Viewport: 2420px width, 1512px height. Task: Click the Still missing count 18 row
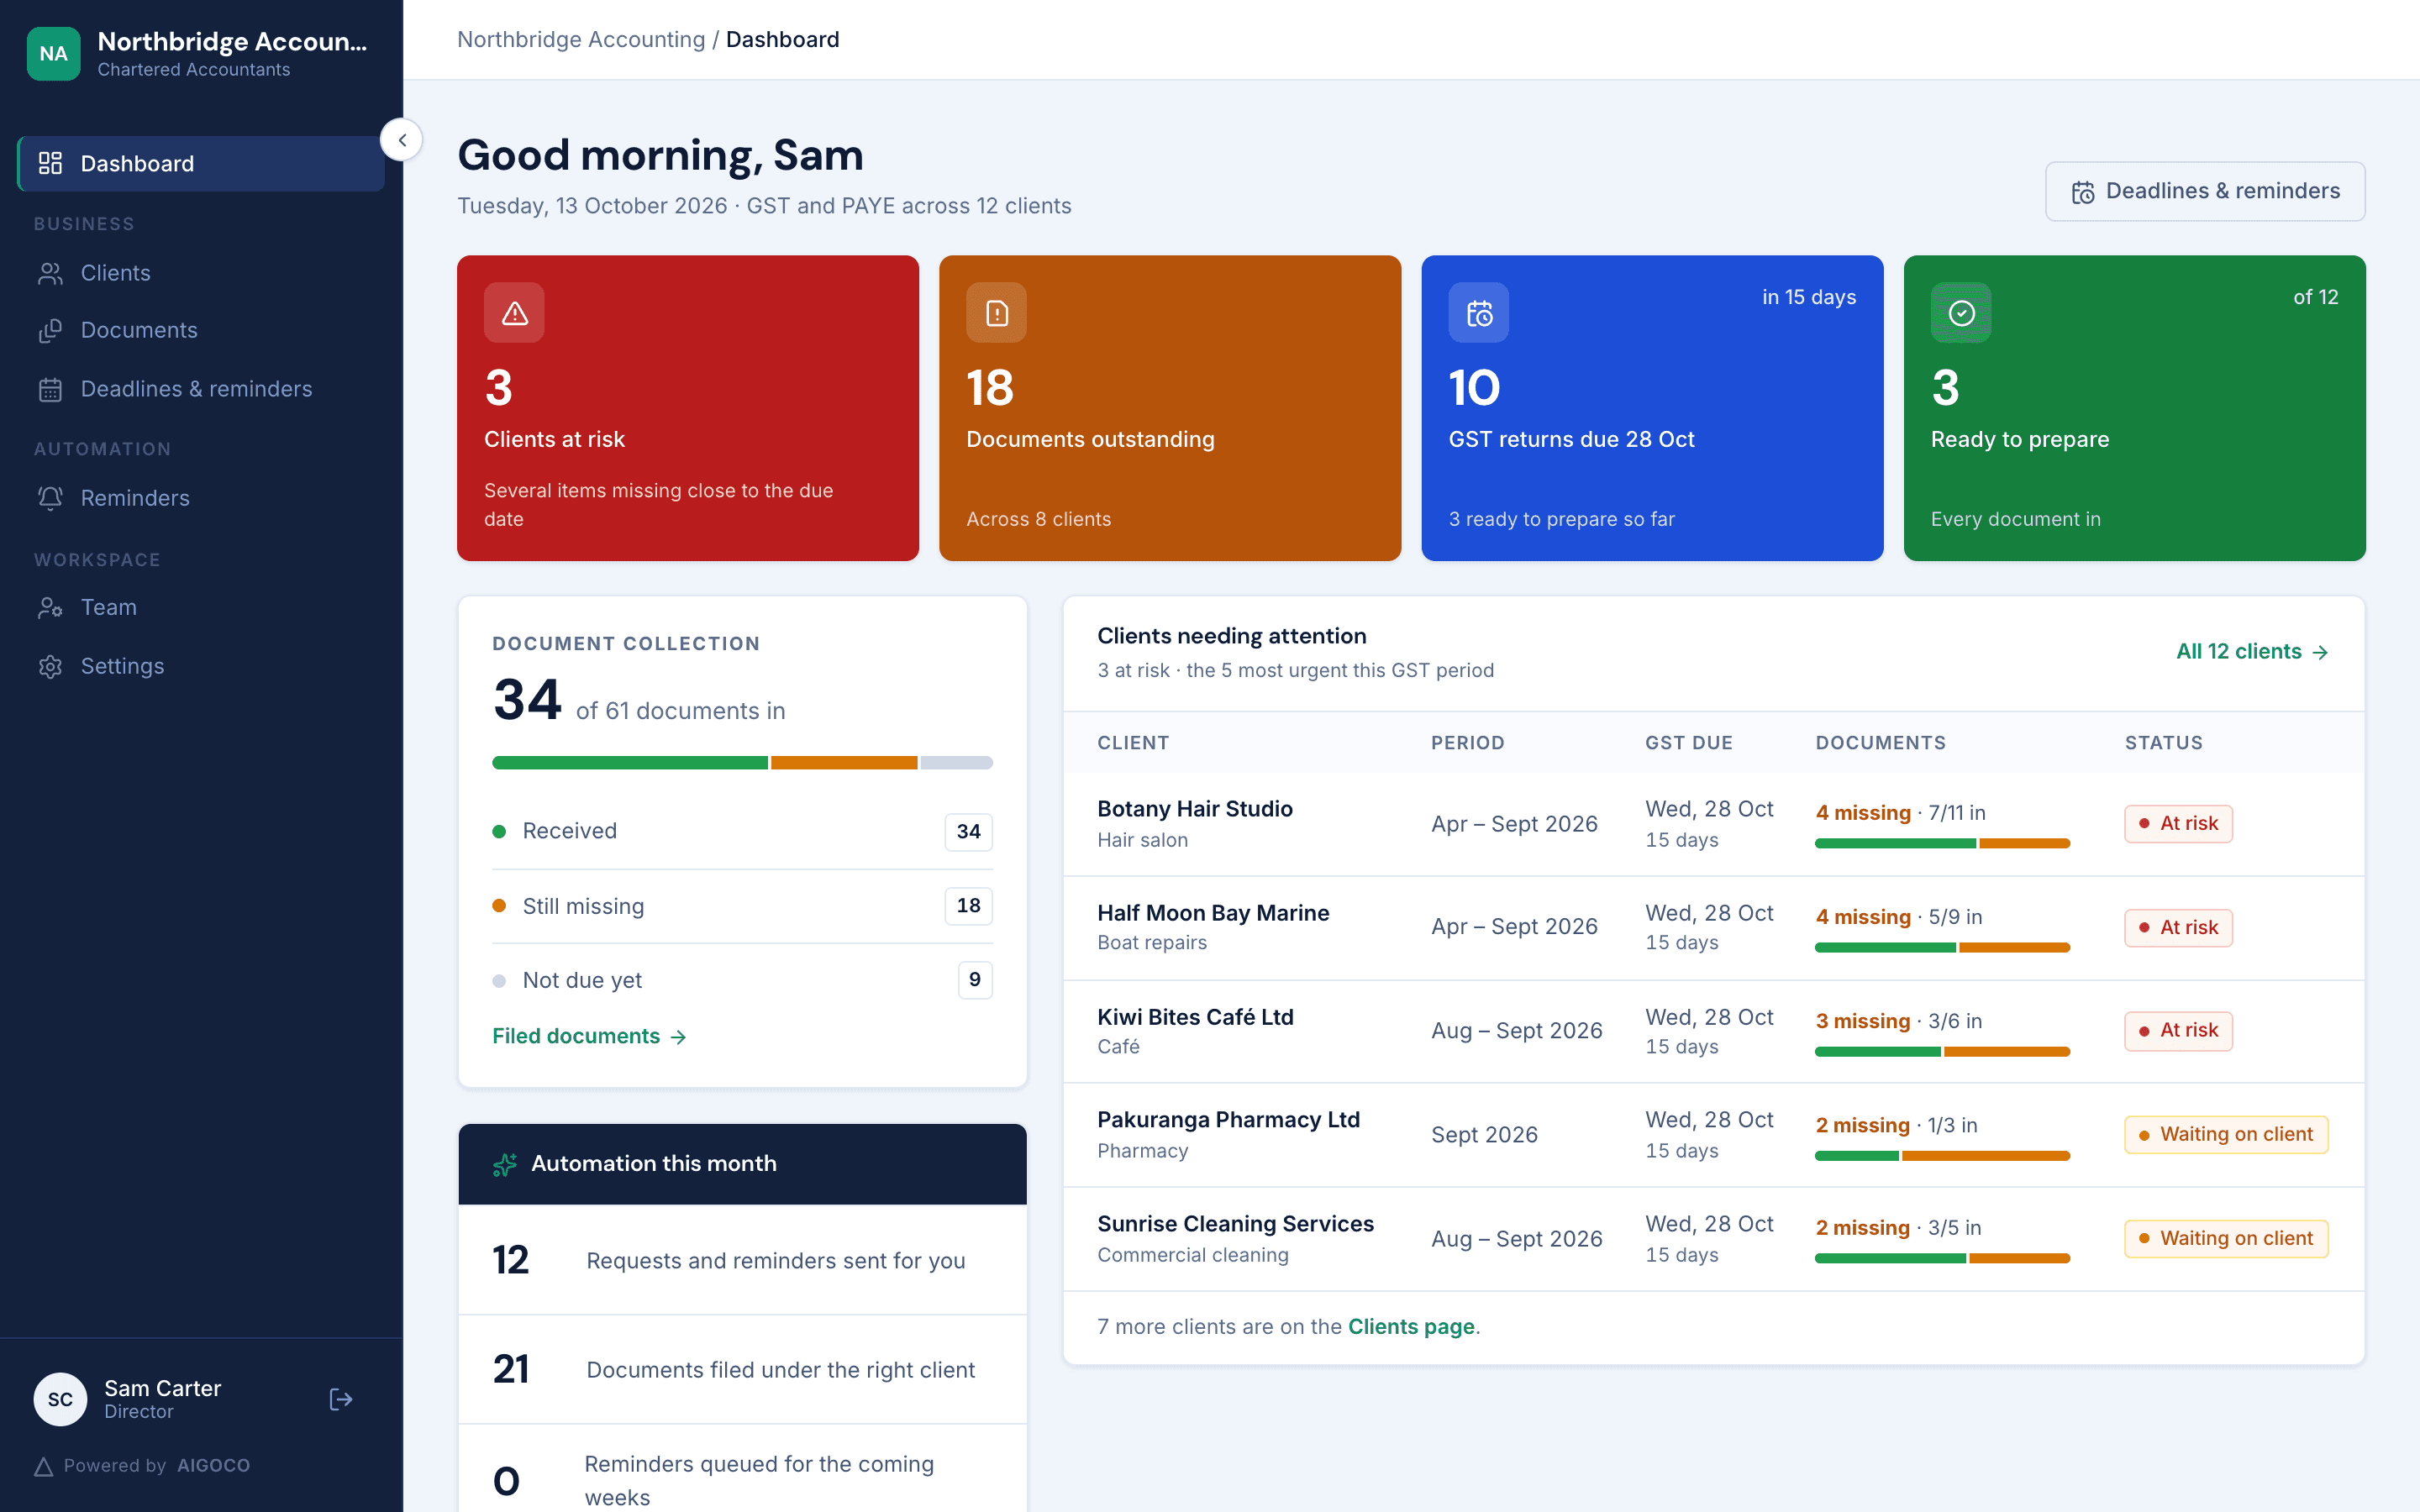[742, 906]
